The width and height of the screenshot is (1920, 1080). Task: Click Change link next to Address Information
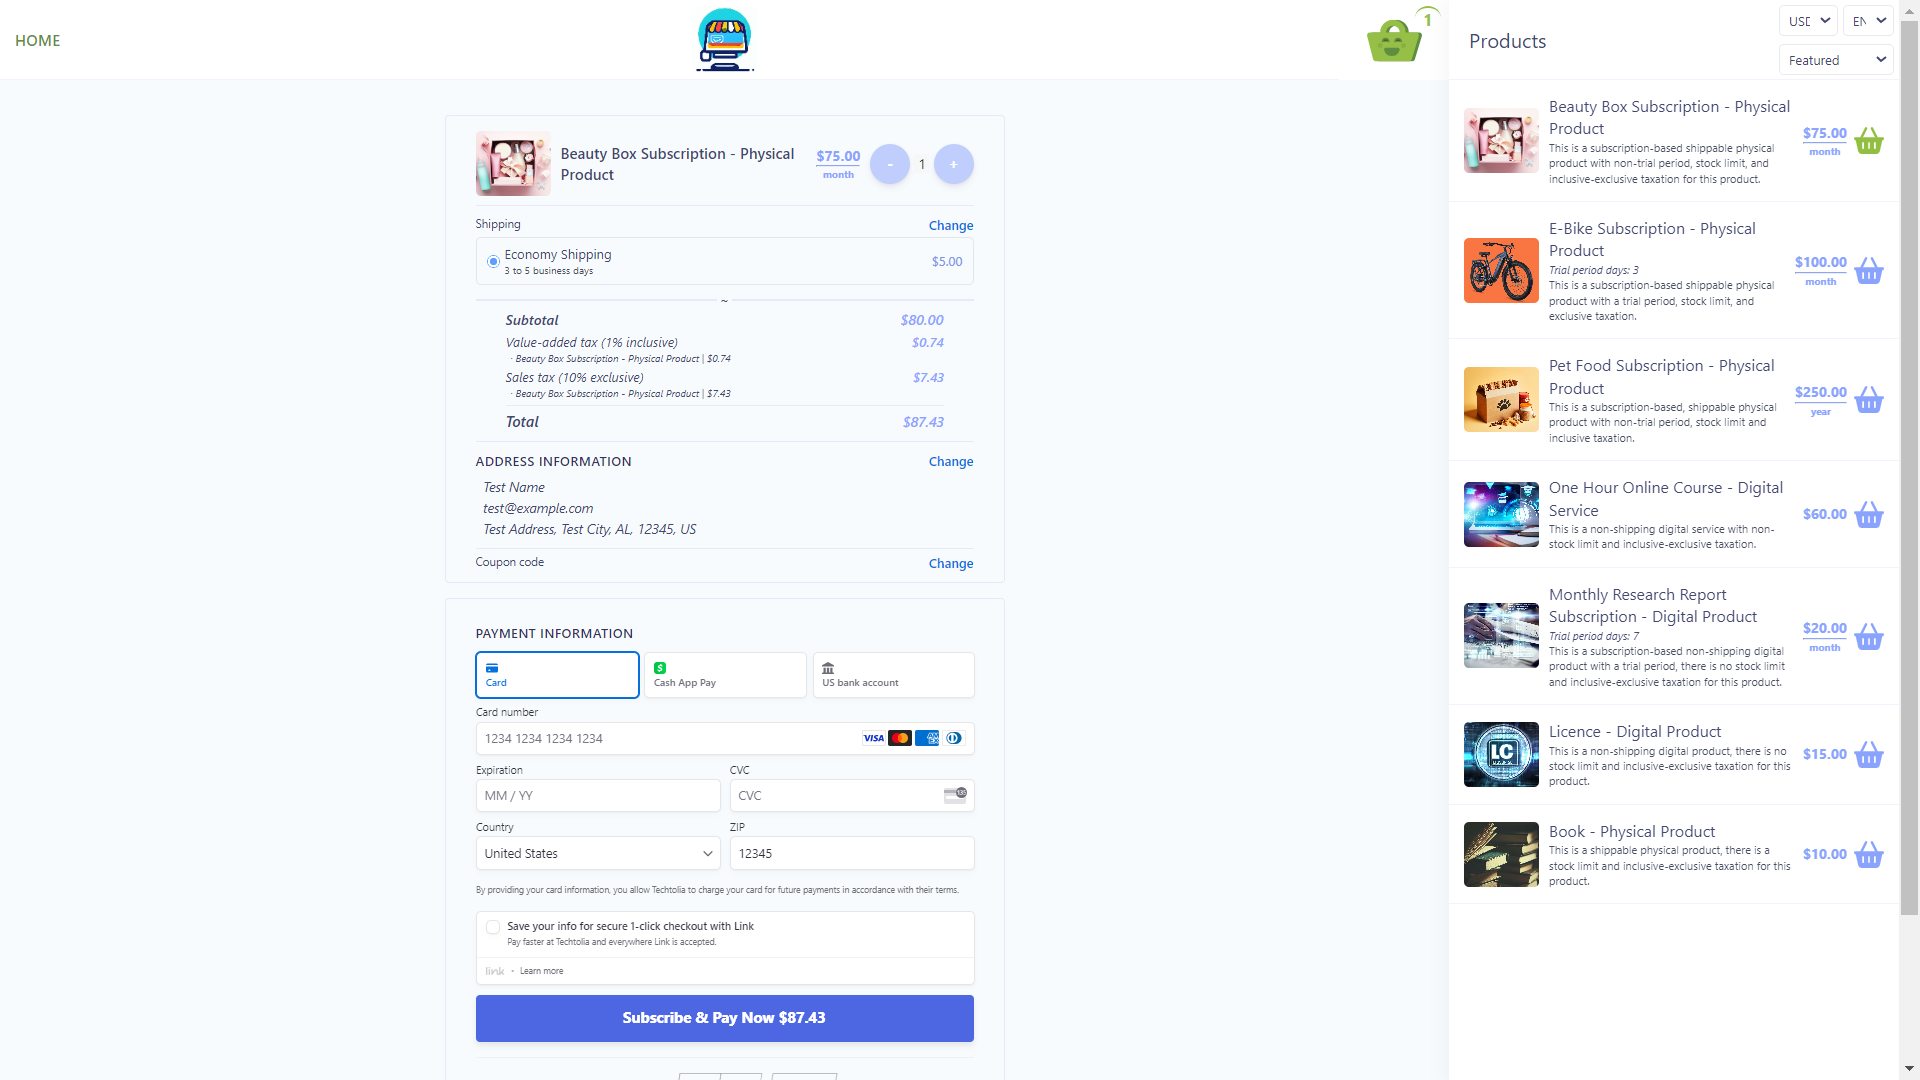tap(950, 462)
